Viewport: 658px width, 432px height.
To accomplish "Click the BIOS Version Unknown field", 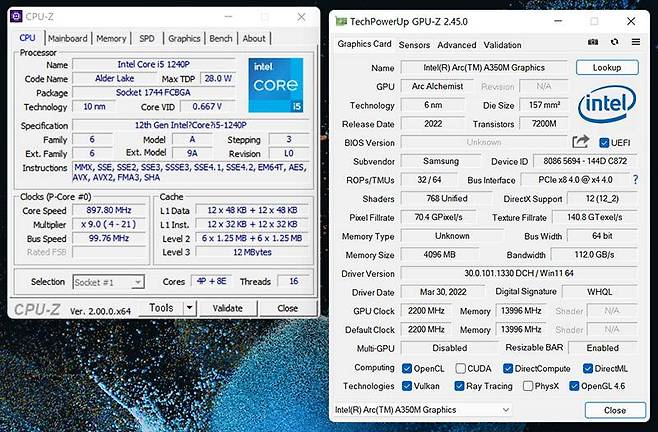I will pos(484,142).
